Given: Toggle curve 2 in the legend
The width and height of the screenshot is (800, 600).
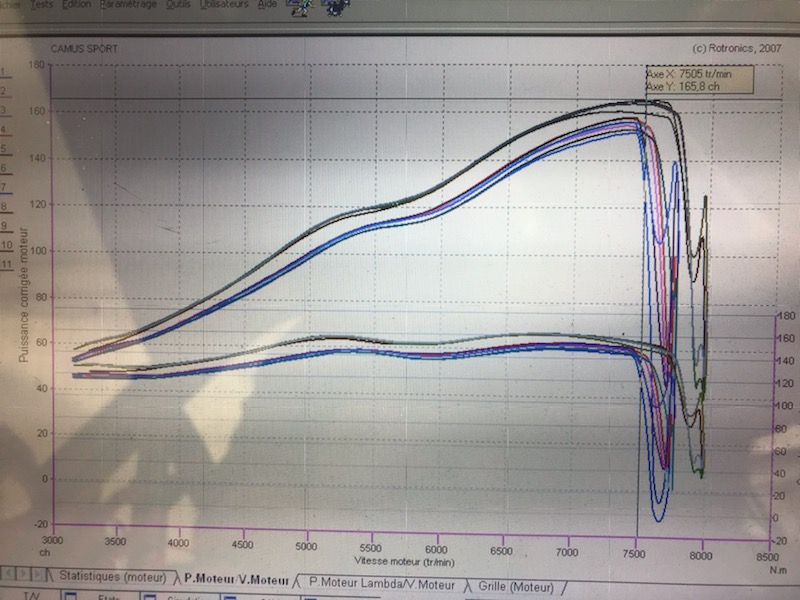Looking at the screenshot, I should (x=4, y=91).
